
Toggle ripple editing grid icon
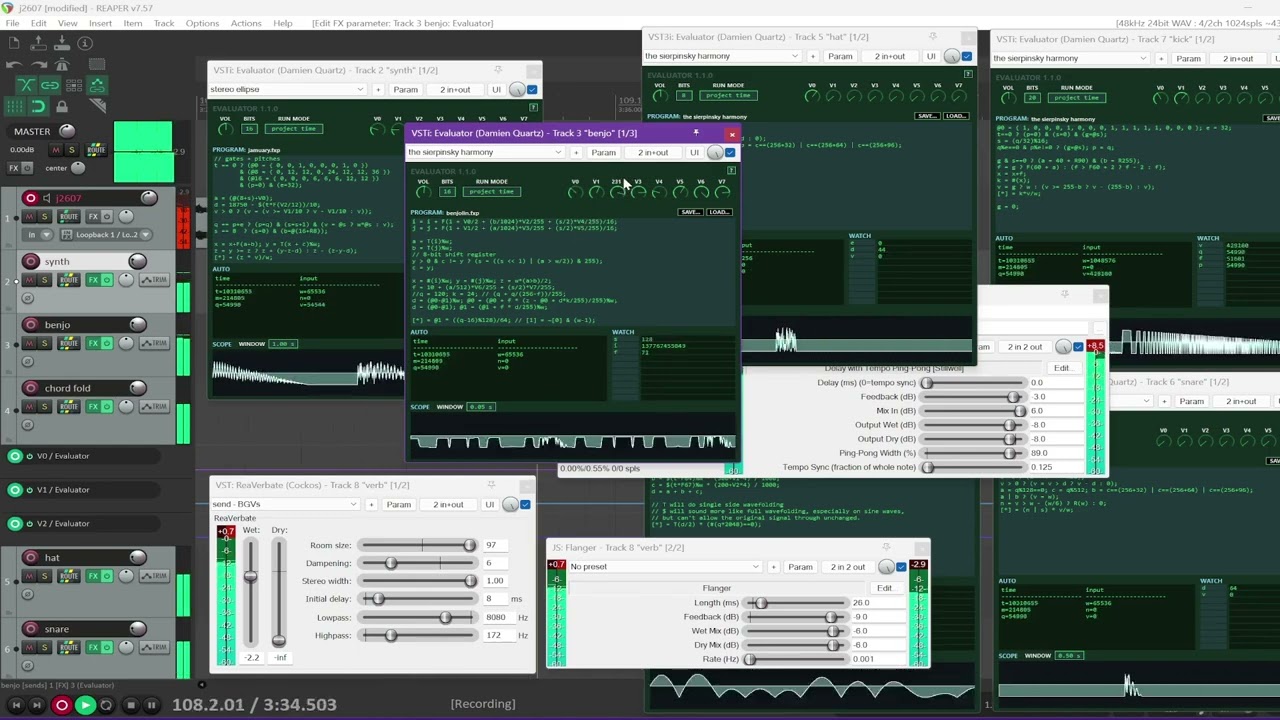(74, 86)
